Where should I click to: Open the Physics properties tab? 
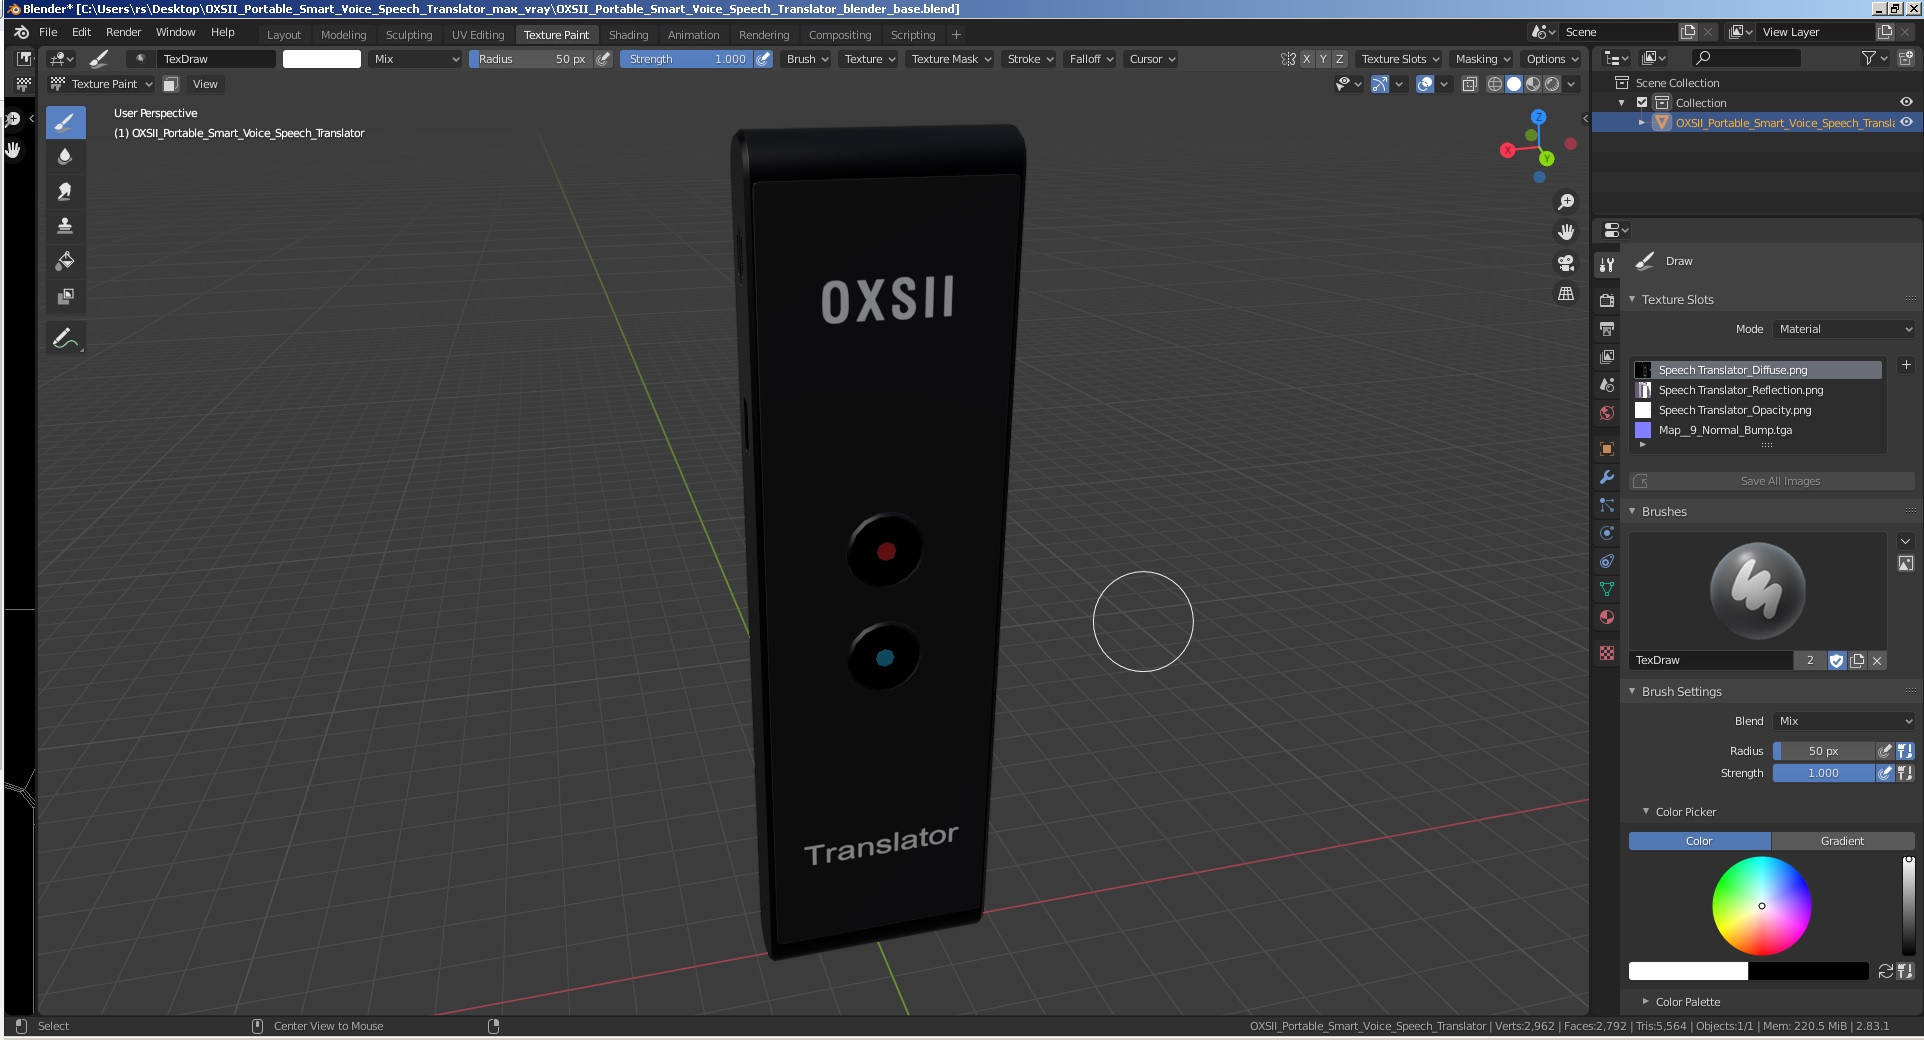1607,533
